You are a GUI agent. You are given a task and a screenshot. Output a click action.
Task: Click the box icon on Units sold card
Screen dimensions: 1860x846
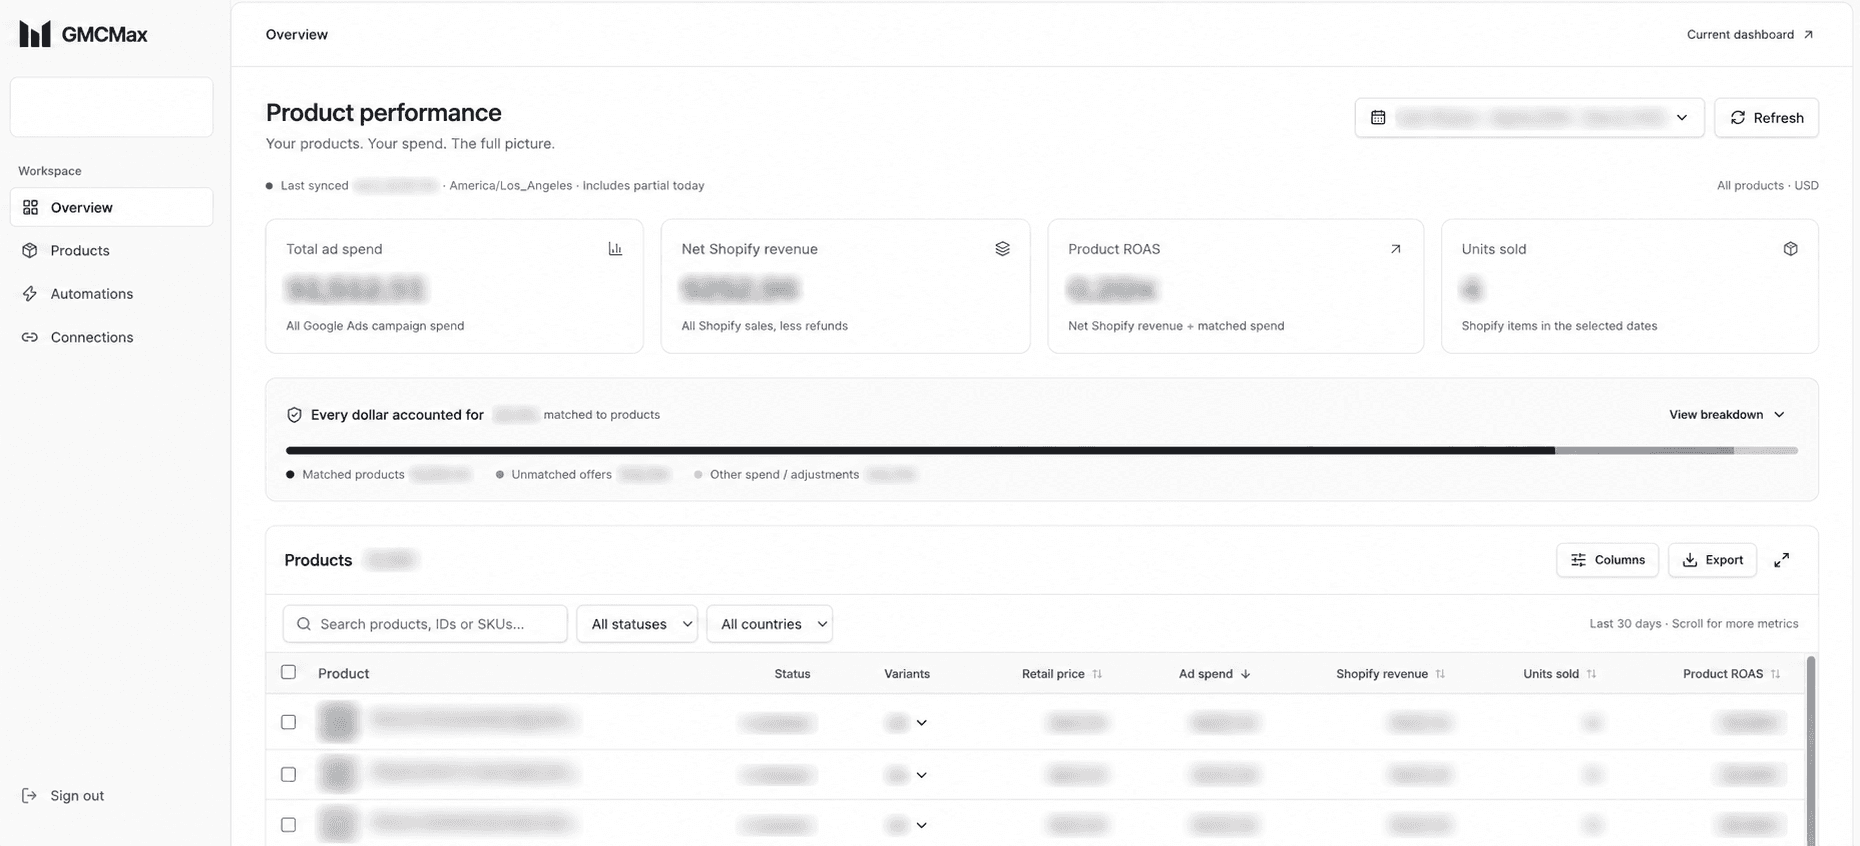coord(1790,248)
